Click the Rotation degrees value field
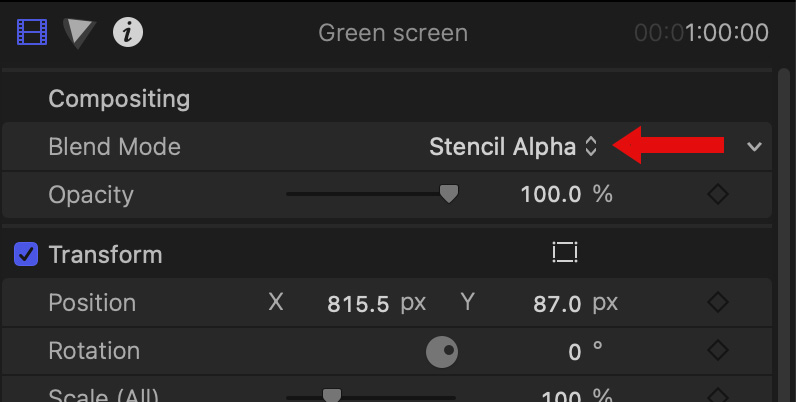Image resolution: width=796 pixels, height=402 pixels. click(x=575, y=351)
